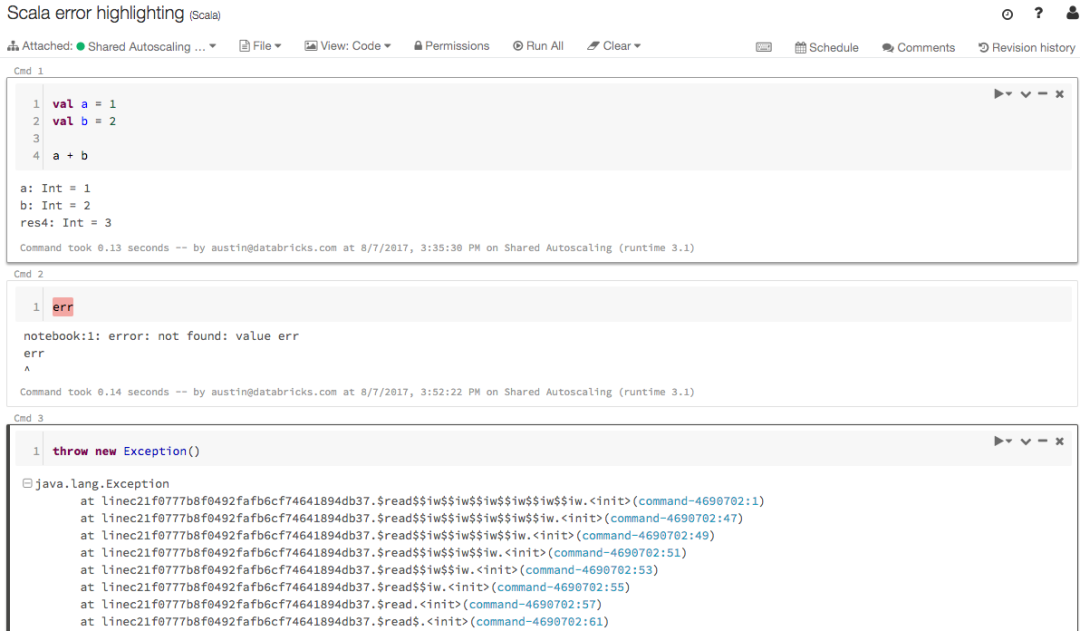Open the help menu
This screenshot has height=631, width=1080.
(1038, 14)
